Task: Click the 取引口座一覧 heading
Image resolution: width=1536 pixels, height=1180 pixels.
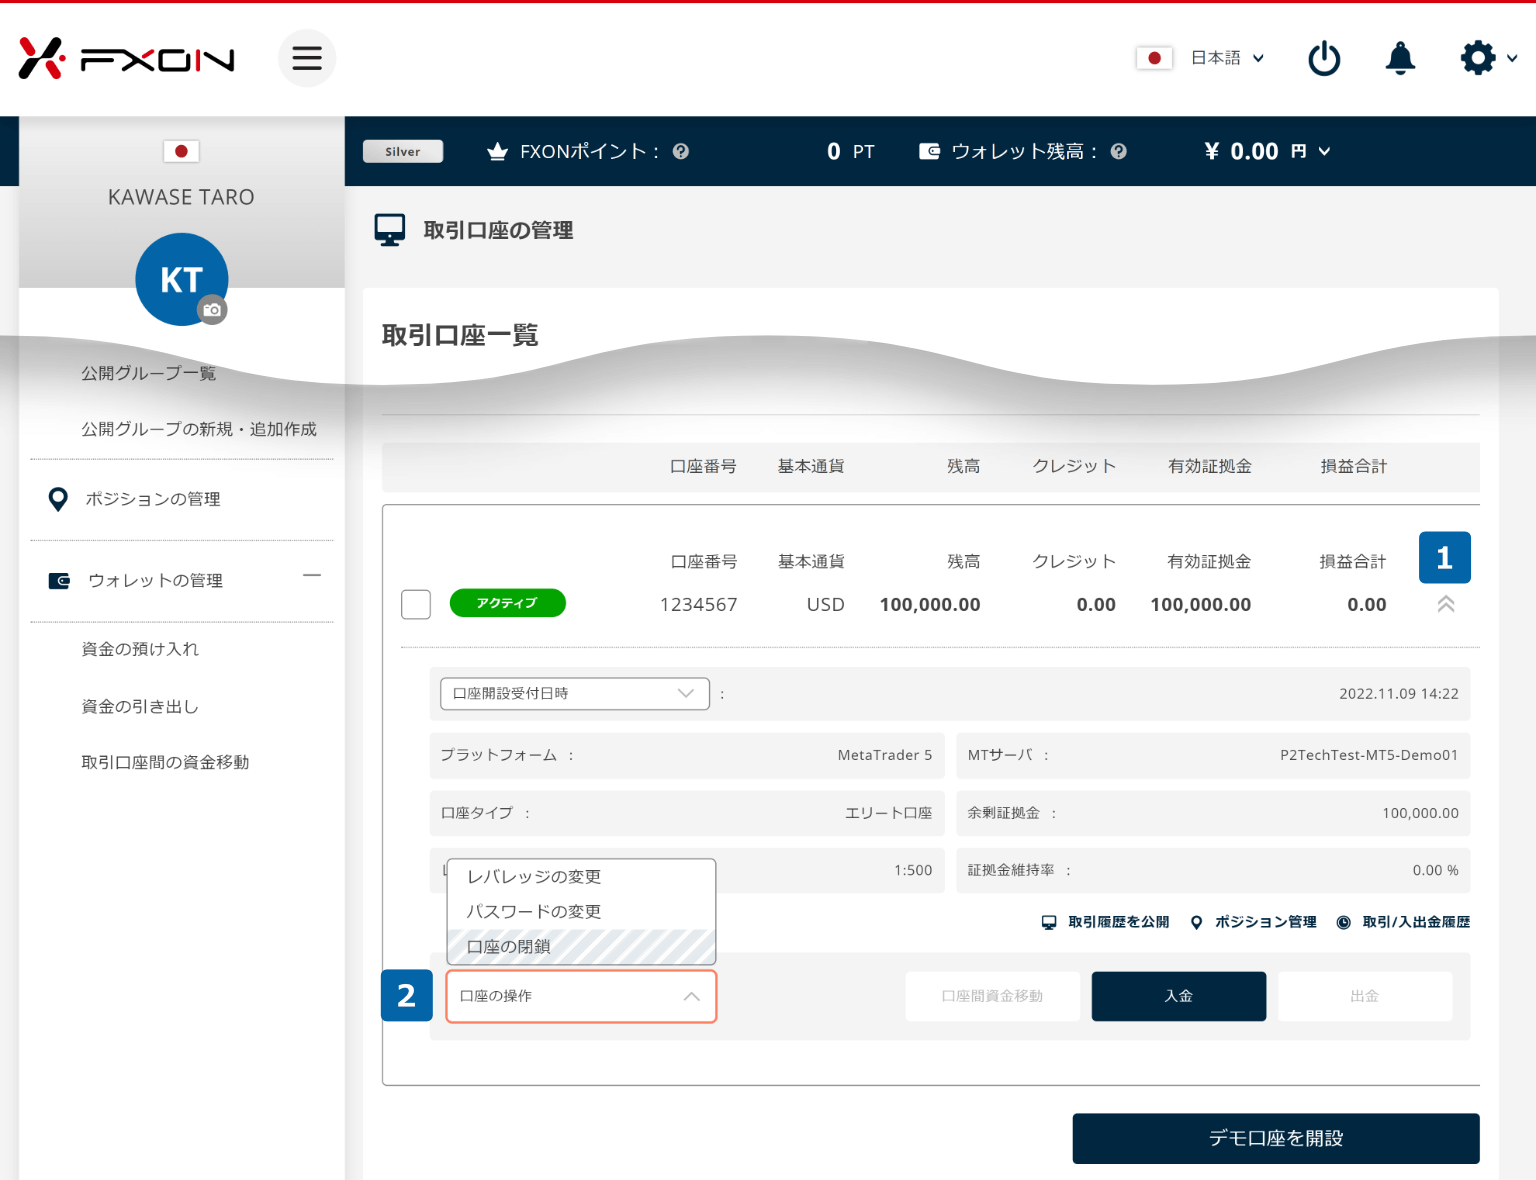Action: 460,335
